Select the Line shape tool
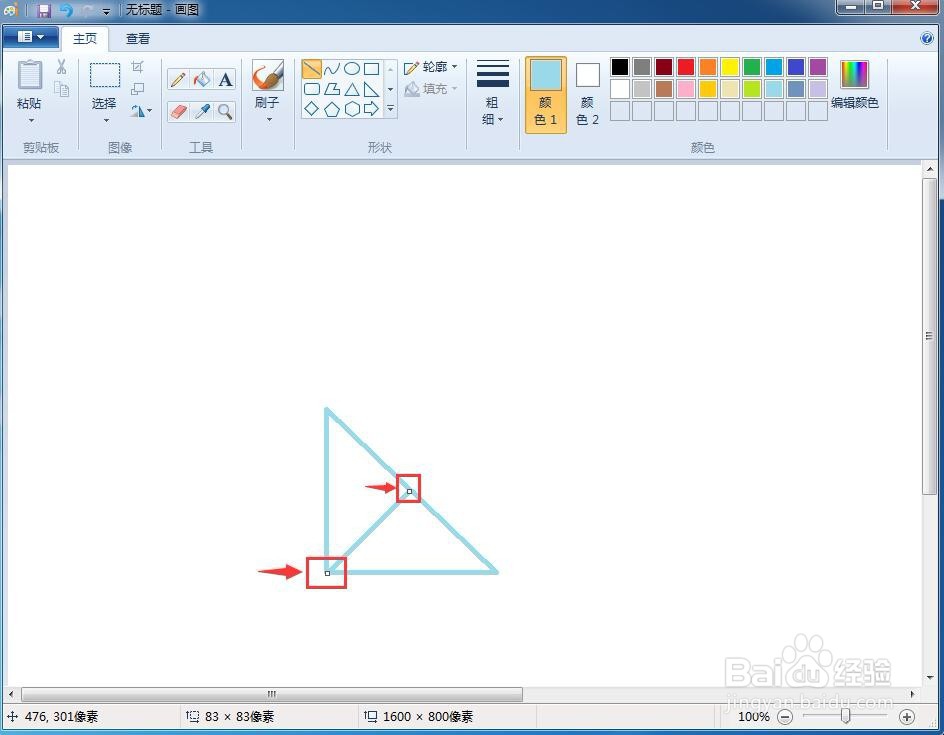 click(311, 68)
